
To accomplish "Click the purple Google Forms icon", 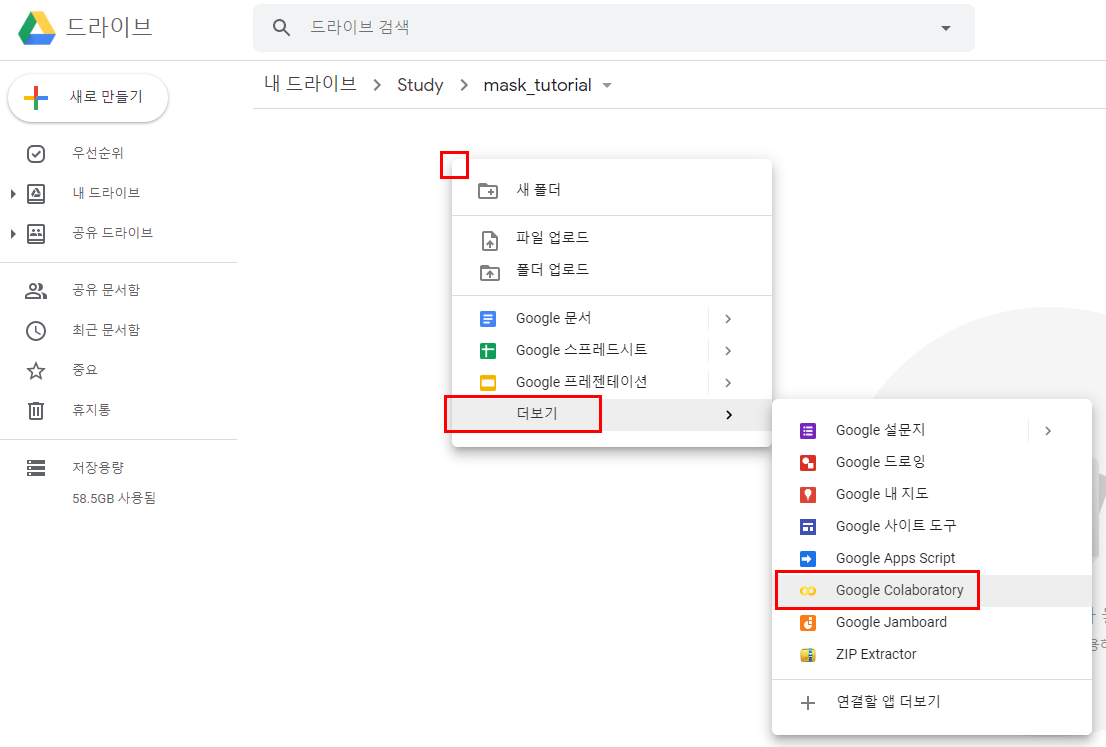I will pos(808,431).
